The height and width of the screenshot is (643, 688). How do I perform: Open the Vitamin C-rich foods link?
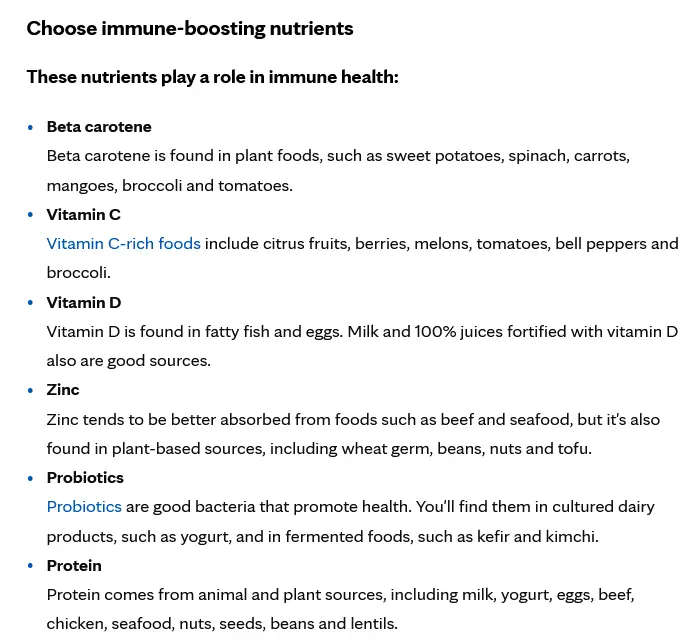pos(123,244)
